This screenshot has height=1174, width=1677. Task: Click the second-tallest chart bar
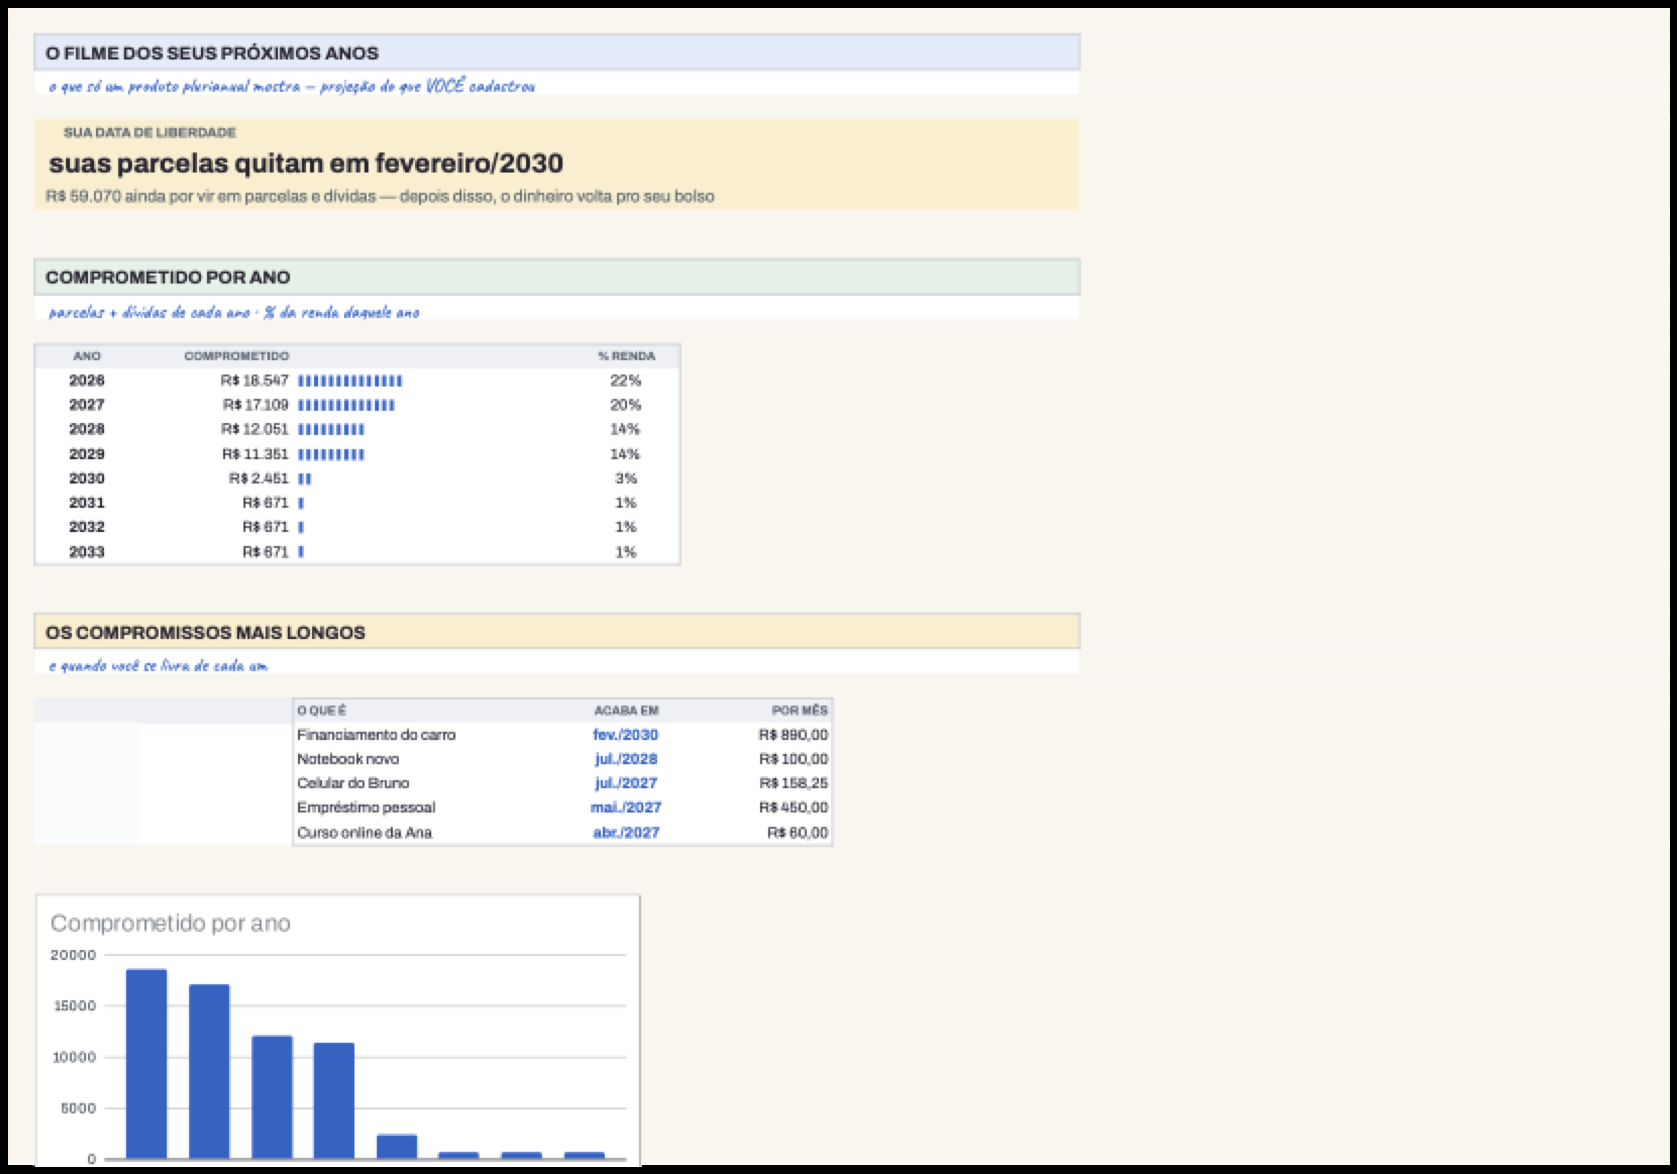209,1072
